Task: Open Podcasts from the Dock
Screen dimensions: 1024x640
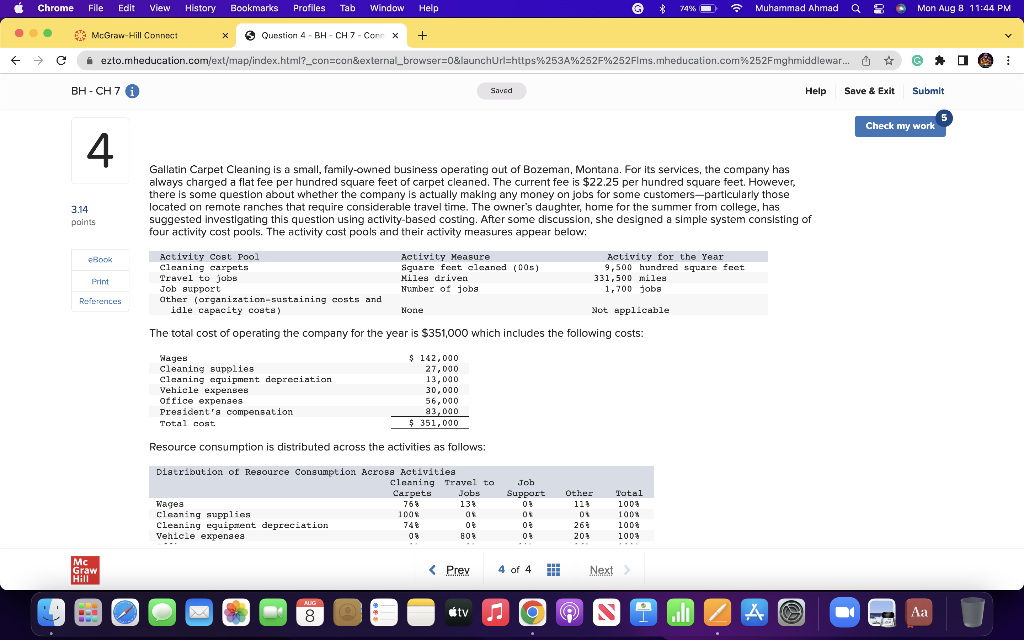Action: coord(570,612)
